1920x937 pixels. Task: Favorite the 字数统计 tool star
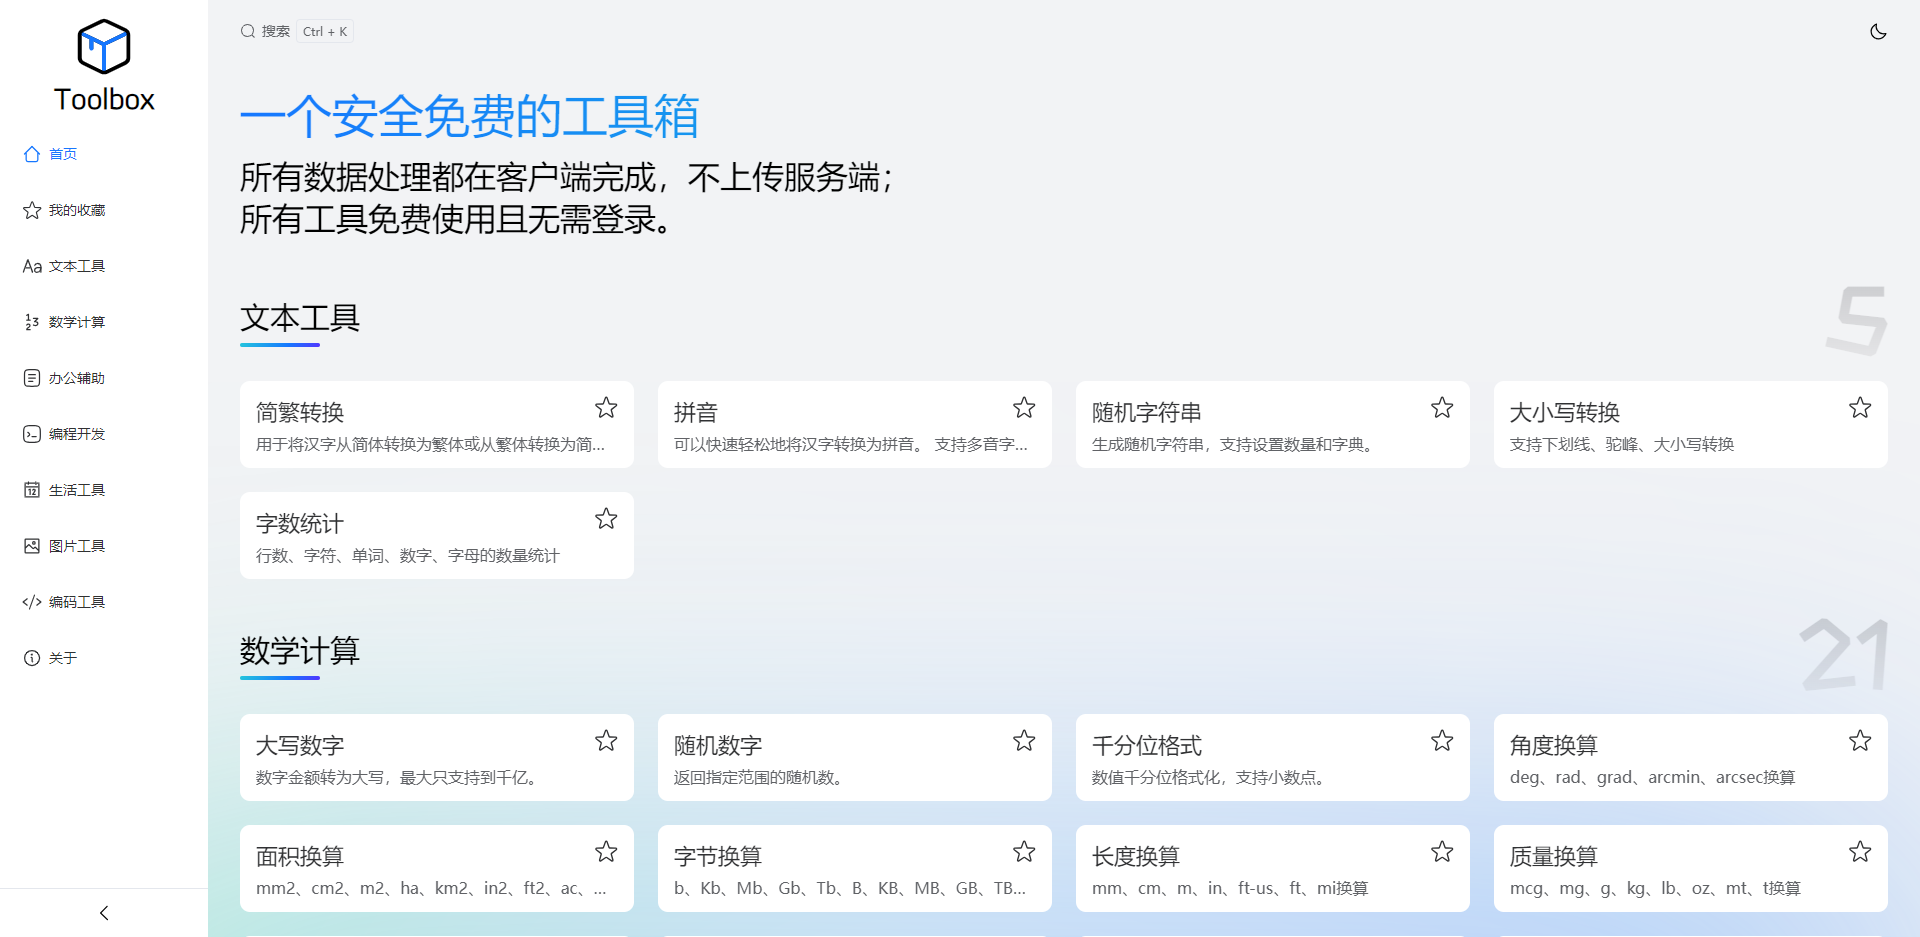[606, 519]
